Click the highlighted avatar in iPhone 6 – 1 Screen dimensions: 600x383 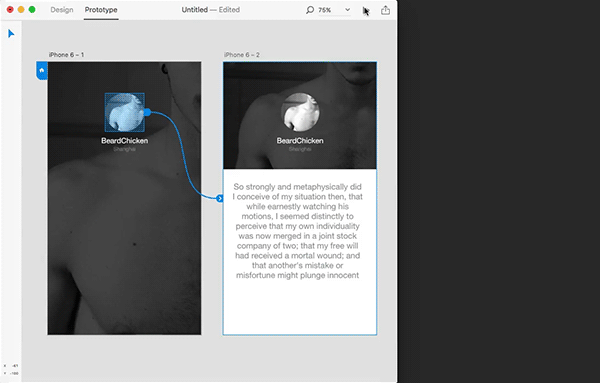point(125,112)
